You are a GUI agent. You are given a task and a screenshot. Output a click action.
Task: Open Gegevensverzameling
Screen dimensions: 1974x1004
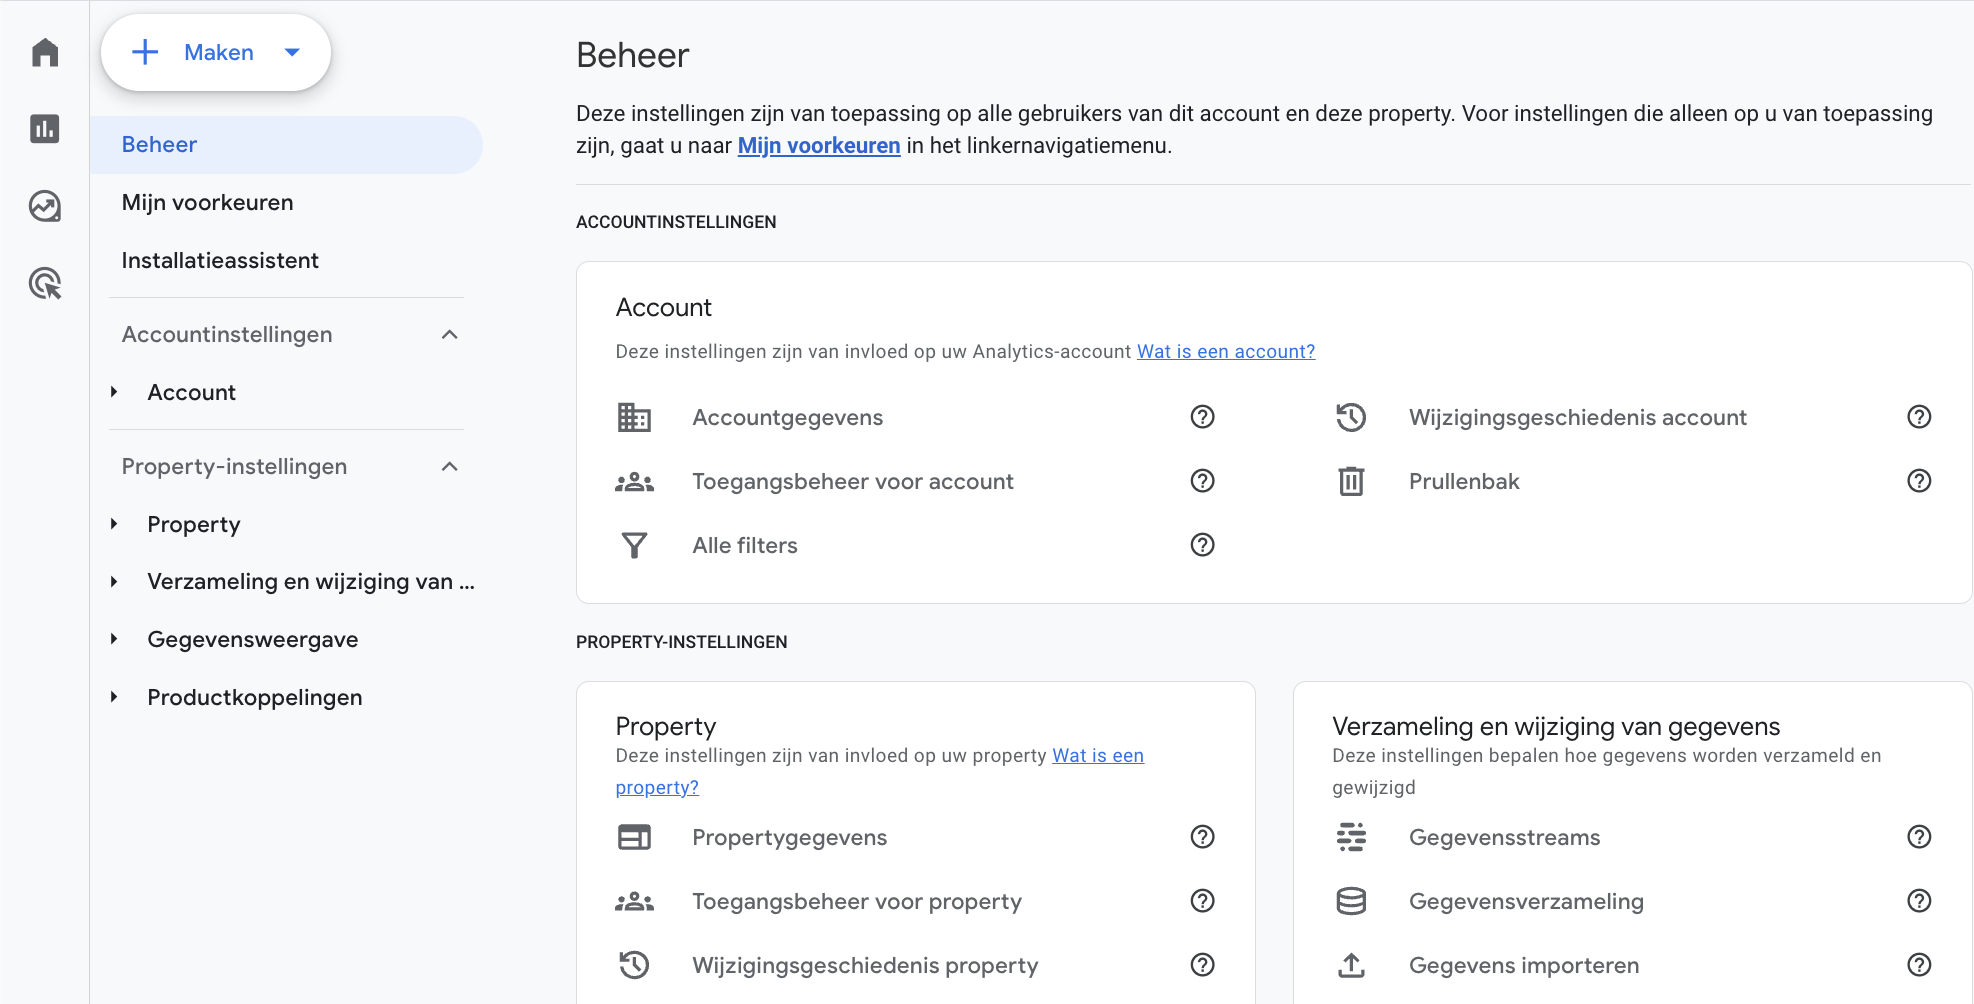point(1526,902)
